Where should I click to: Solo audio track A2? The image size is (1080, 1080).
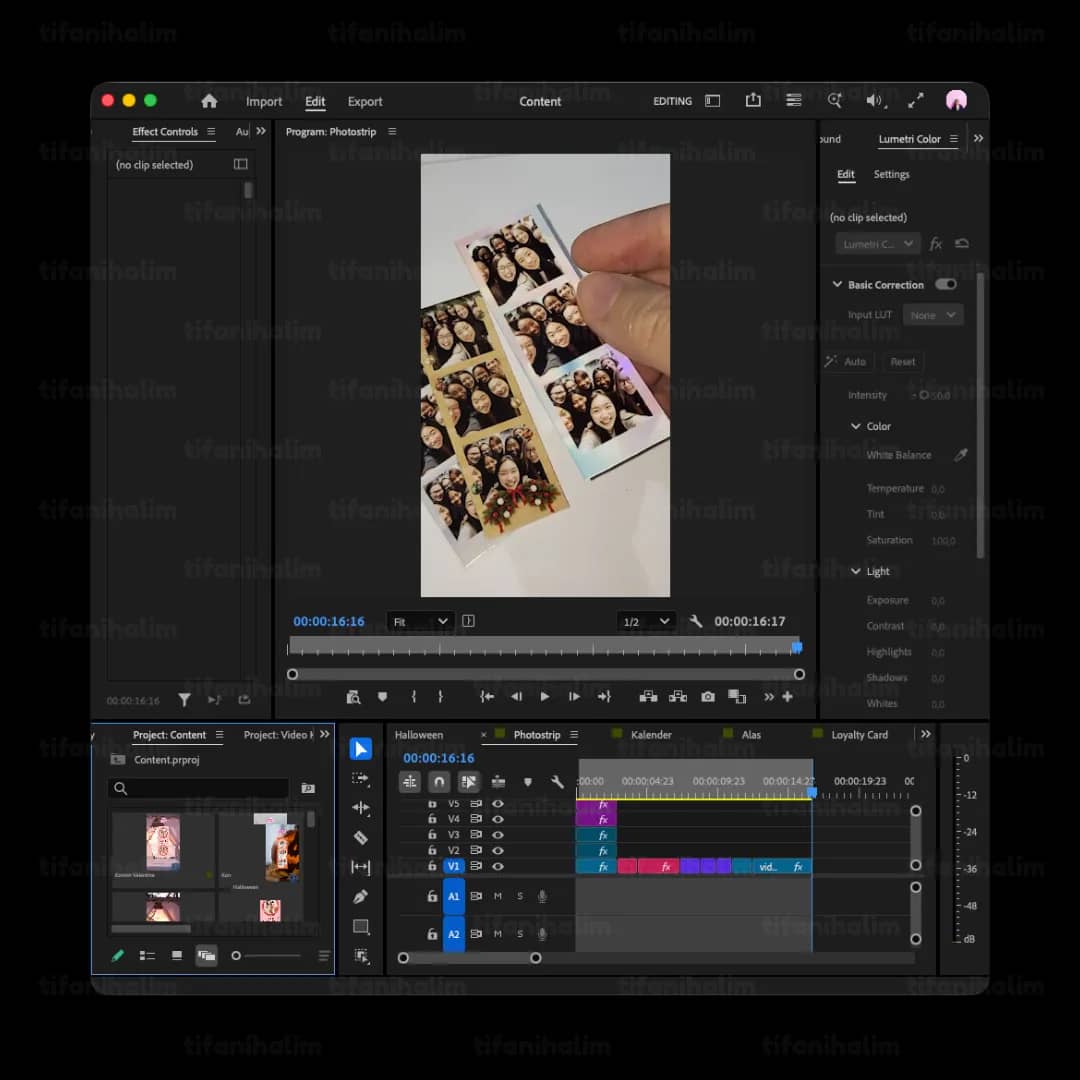click(x=520, y=934)
